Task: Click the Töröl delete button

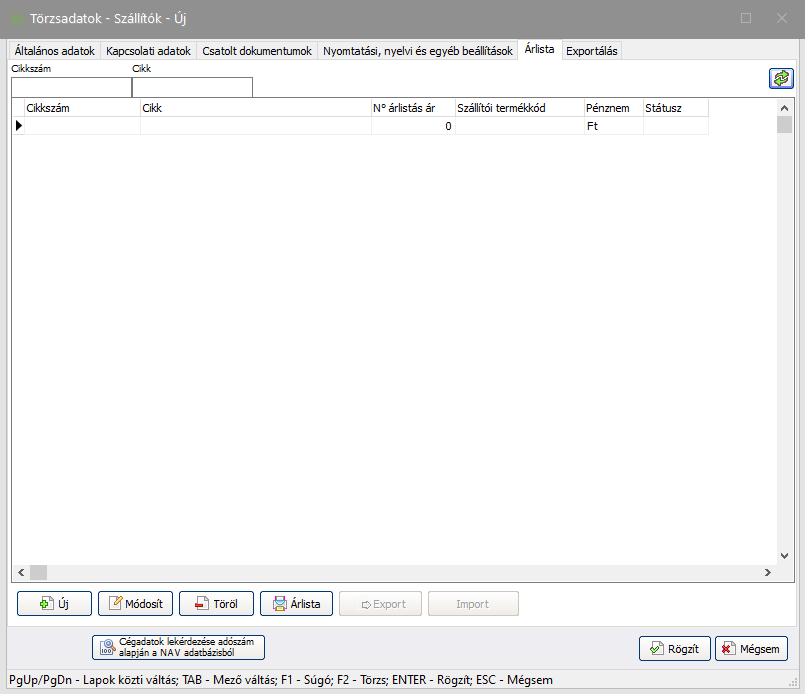Action: pos(216,603)
